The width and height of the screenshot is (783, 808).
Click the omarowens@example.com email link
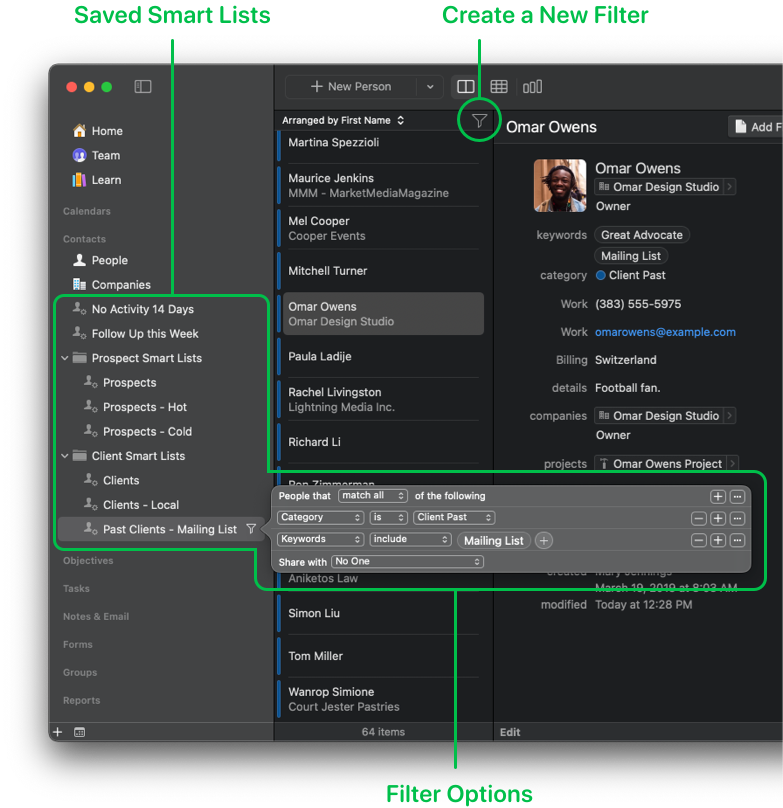pos(665,332)
